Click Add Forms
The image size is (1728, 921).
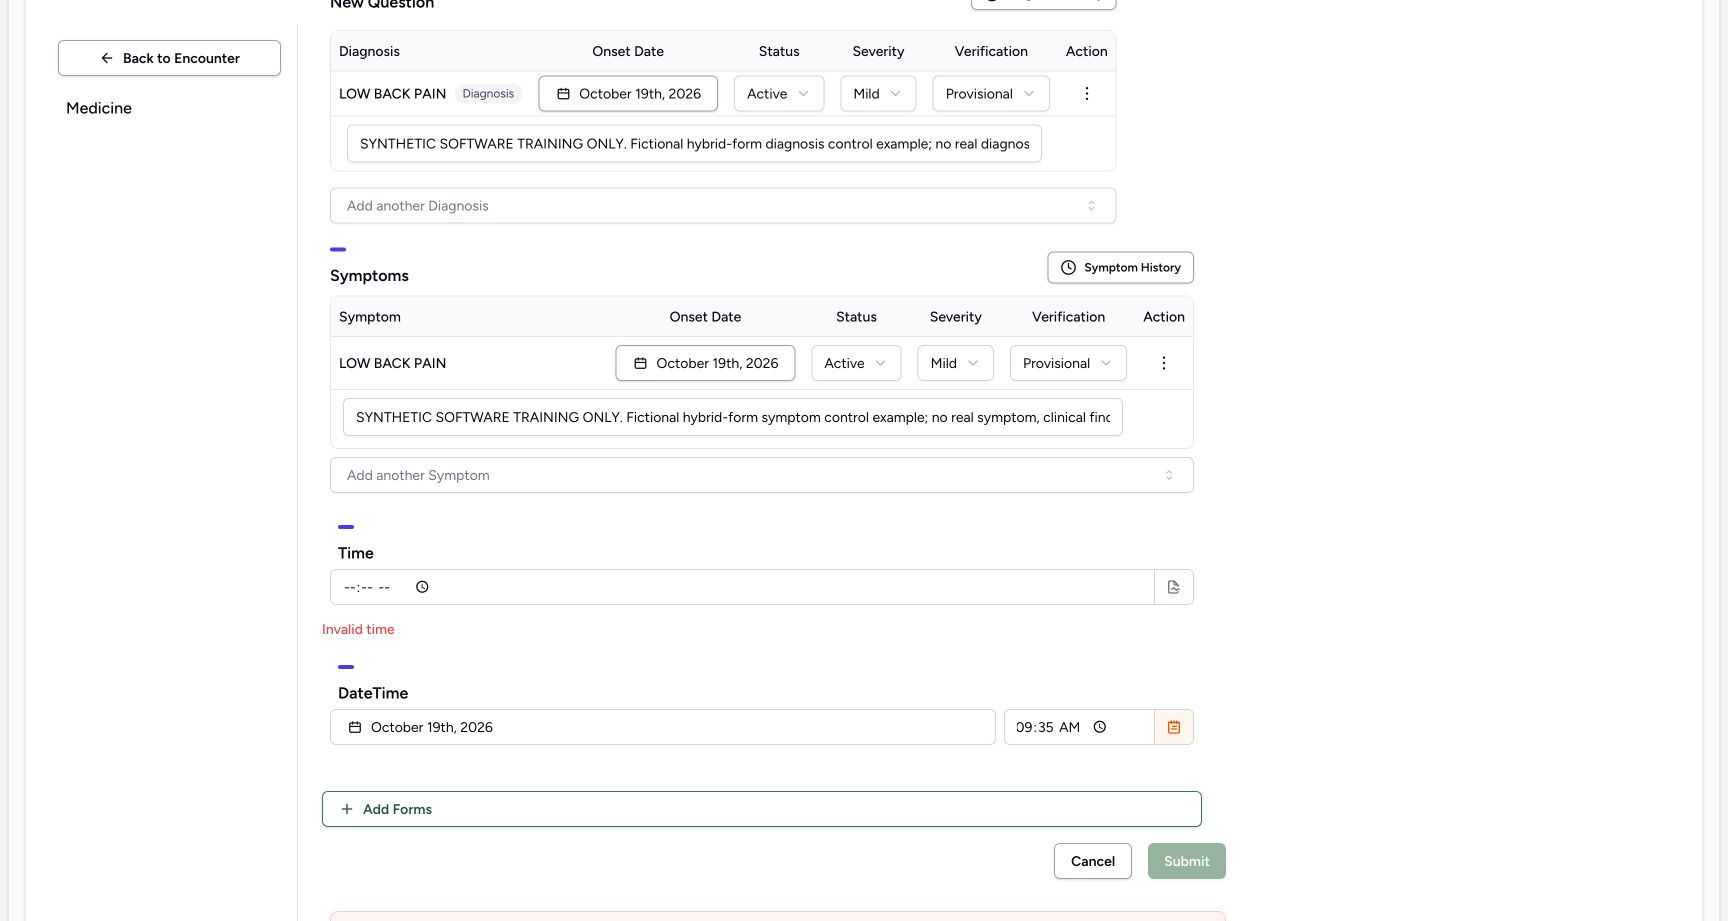click(761, 809)
